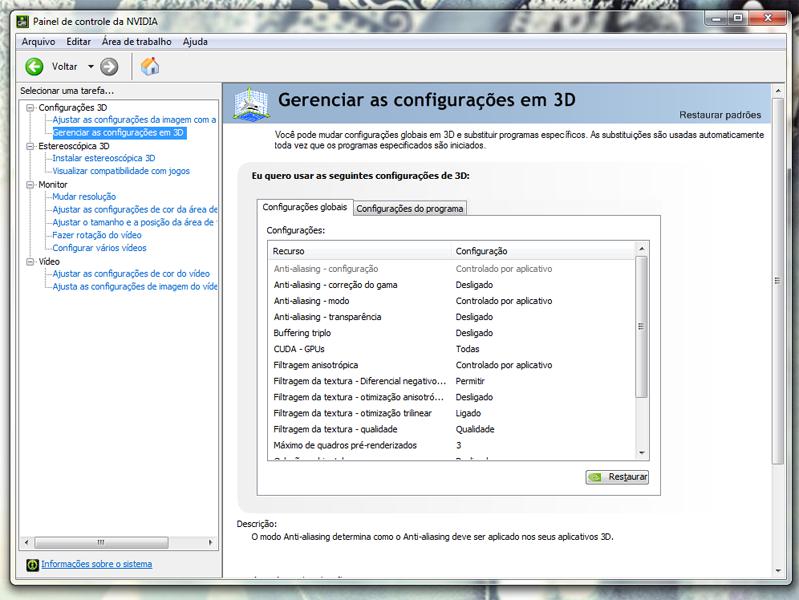Select Filtragem anisotrópica row
The height and width of the screenshot is (600, 799).
(451, 365)
